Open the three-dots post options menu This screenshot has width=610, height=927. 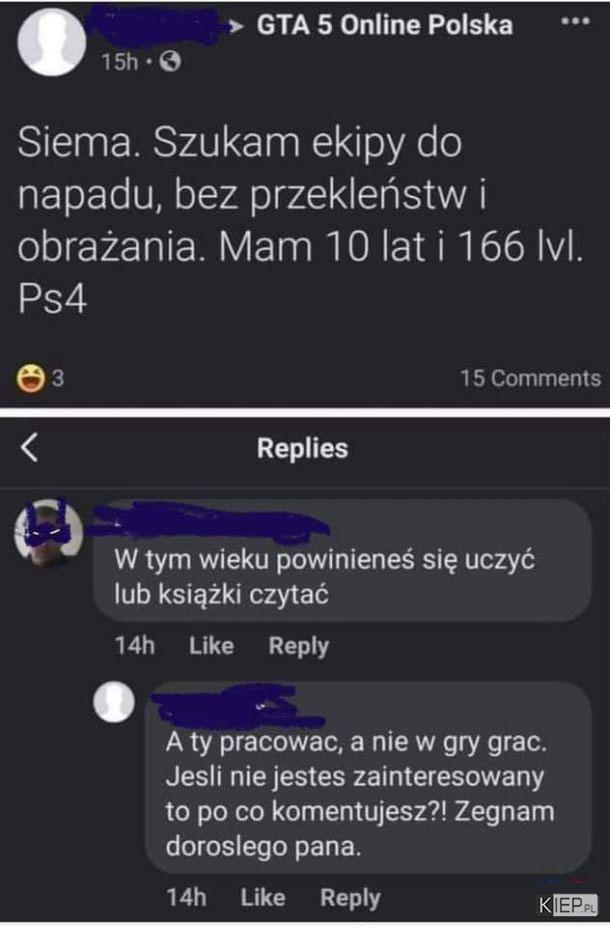575,21
